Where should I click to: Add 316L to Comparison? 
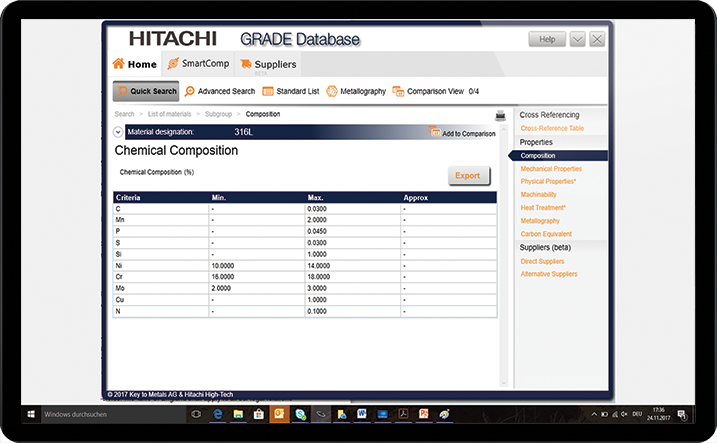pyautogui.click(x=462, y=133)
